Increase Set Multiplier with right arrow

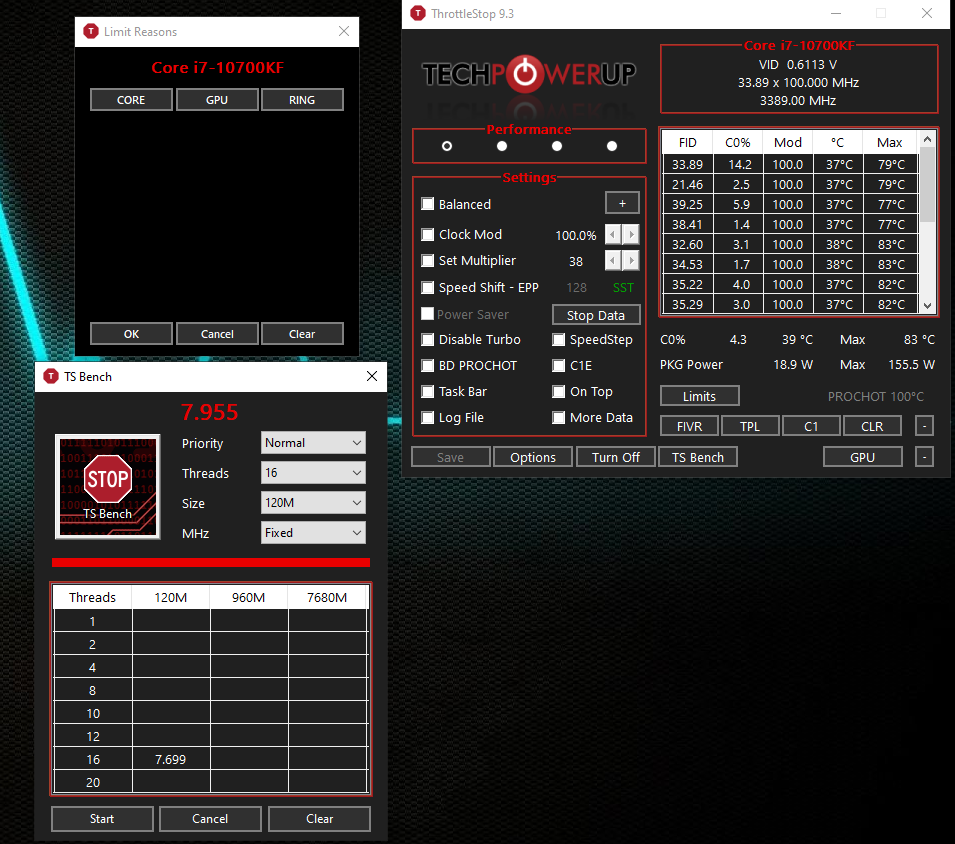[632, 261]
